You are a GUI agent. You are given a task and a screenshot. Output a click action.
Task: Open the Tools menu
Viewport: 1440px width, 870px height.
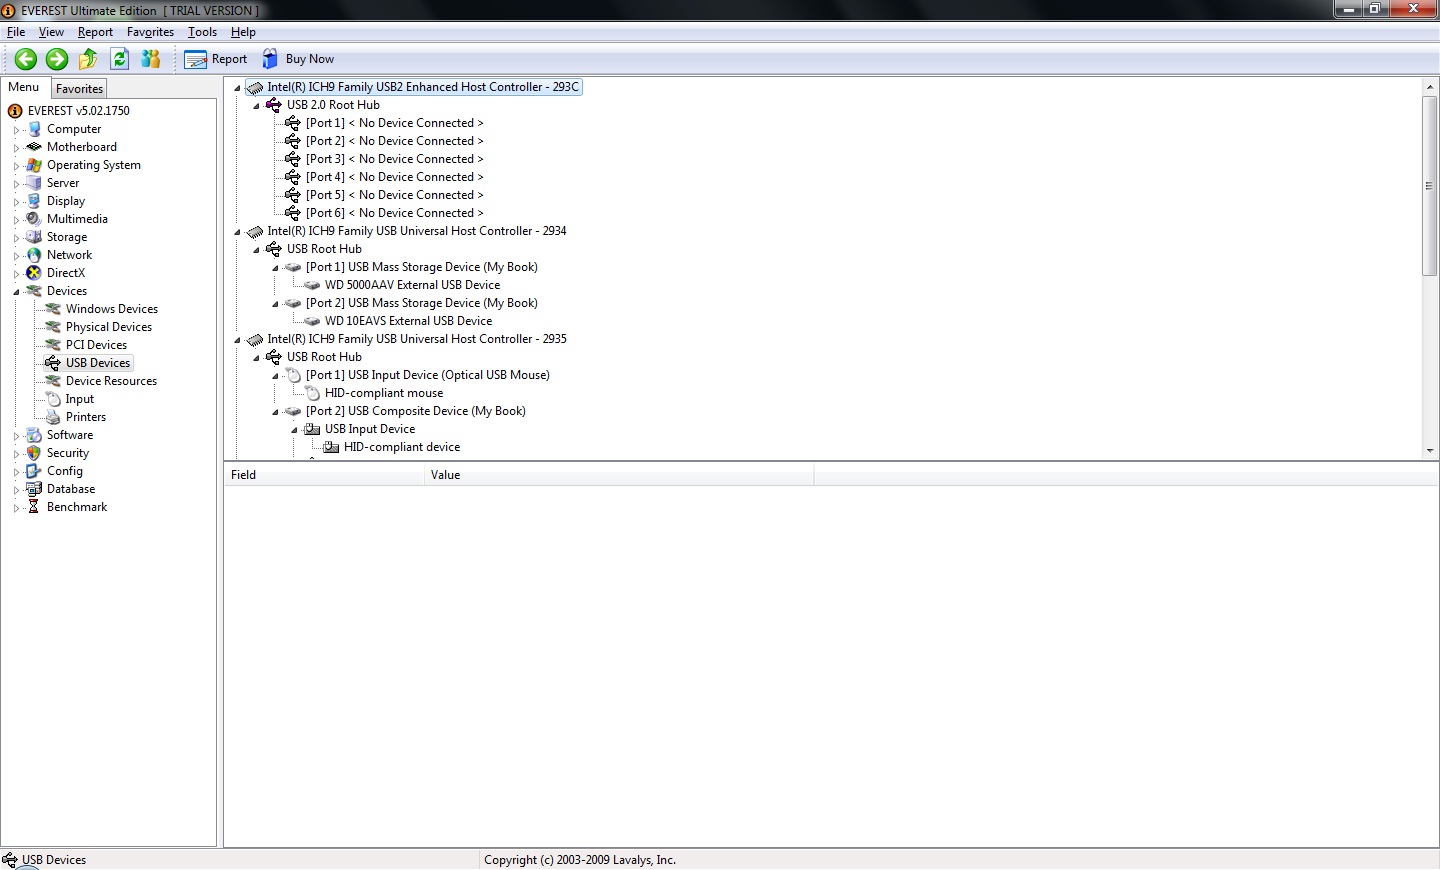point(202,32)
